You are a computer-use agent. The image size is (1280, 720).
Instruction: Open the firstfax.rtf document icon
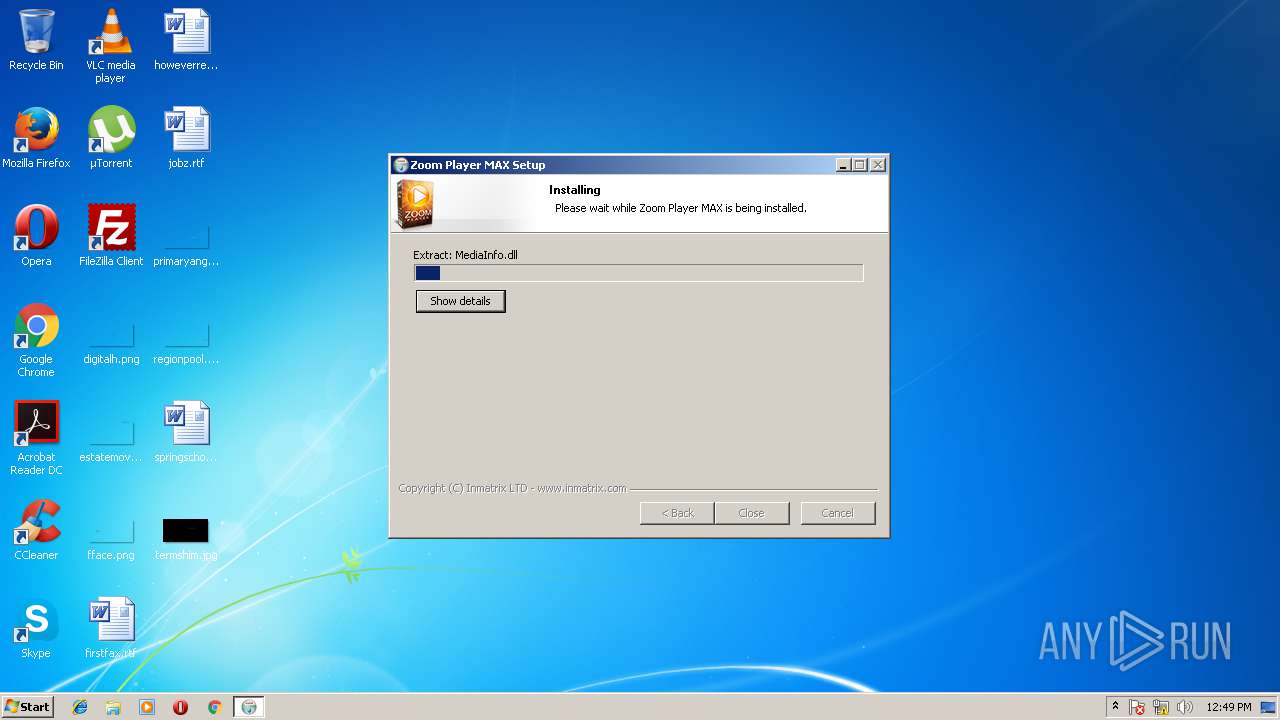[110, 628]
